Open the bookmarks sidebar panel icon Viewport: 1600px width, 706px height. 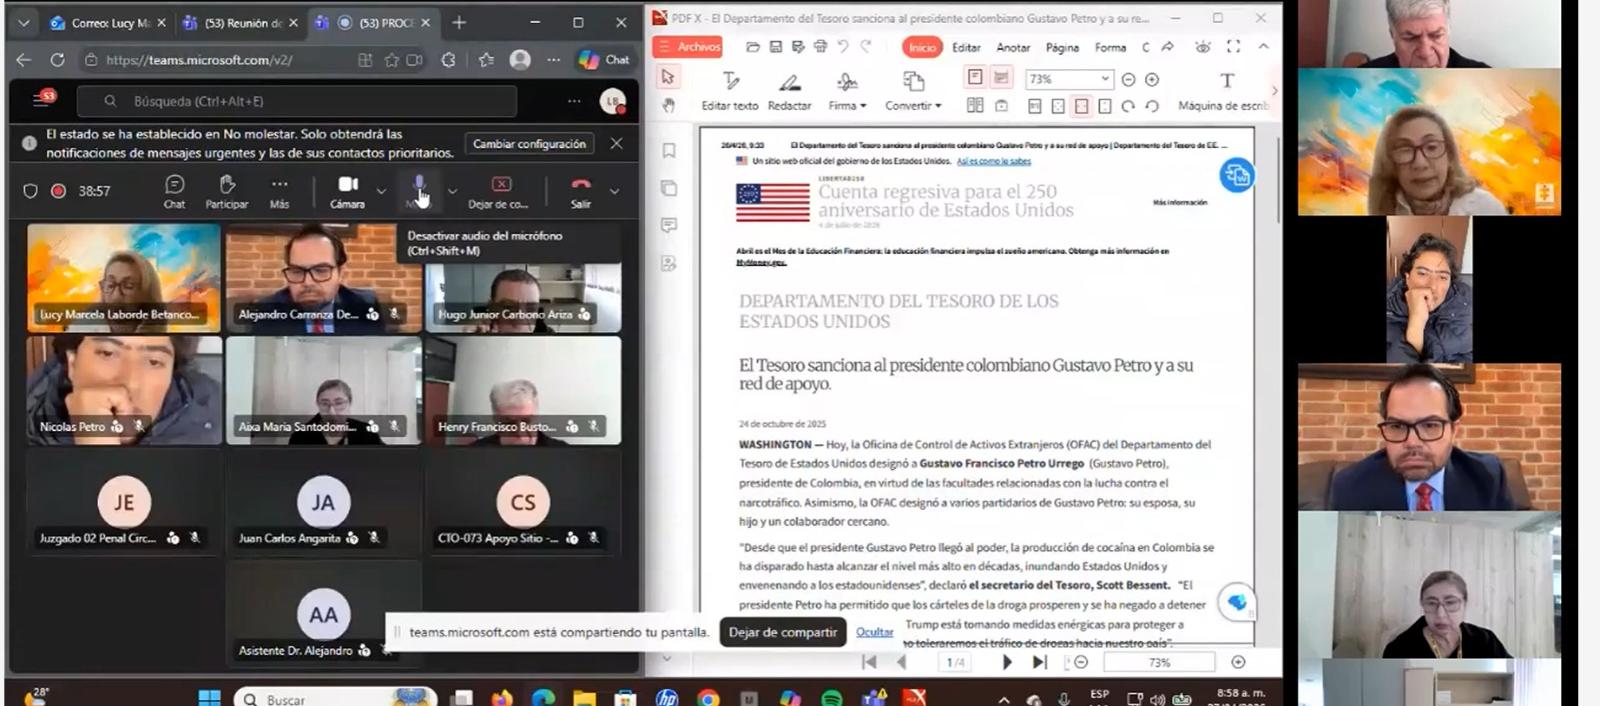(x=669, y=151)
